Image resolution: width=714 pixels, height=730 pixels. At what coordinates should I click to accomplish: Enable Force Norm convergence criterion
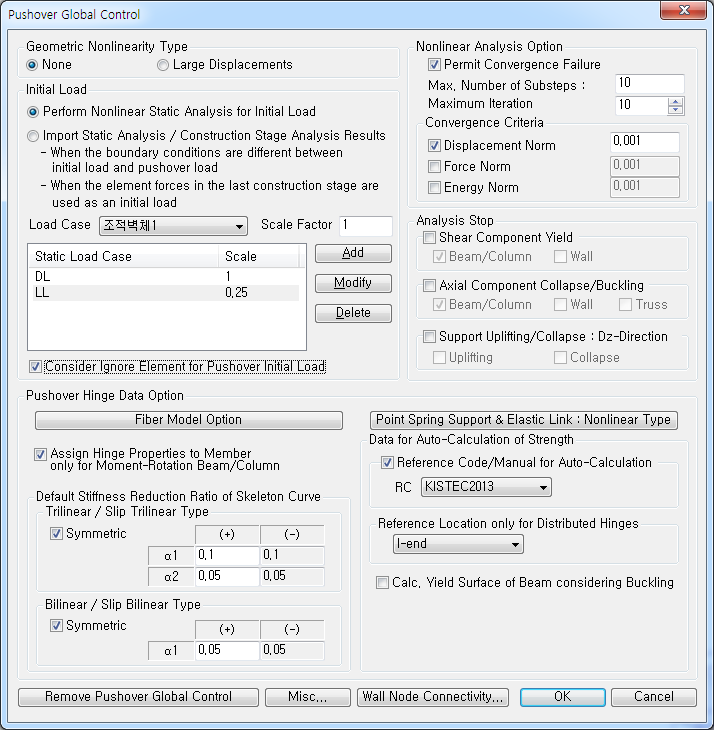point(434,167)
